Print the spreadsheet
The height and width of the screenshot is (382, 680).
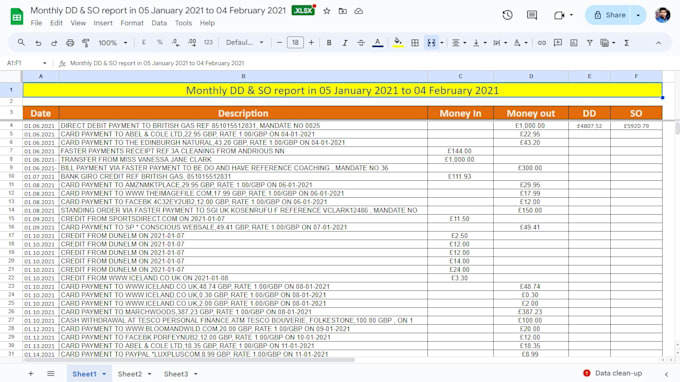click(x=70, y=43)
